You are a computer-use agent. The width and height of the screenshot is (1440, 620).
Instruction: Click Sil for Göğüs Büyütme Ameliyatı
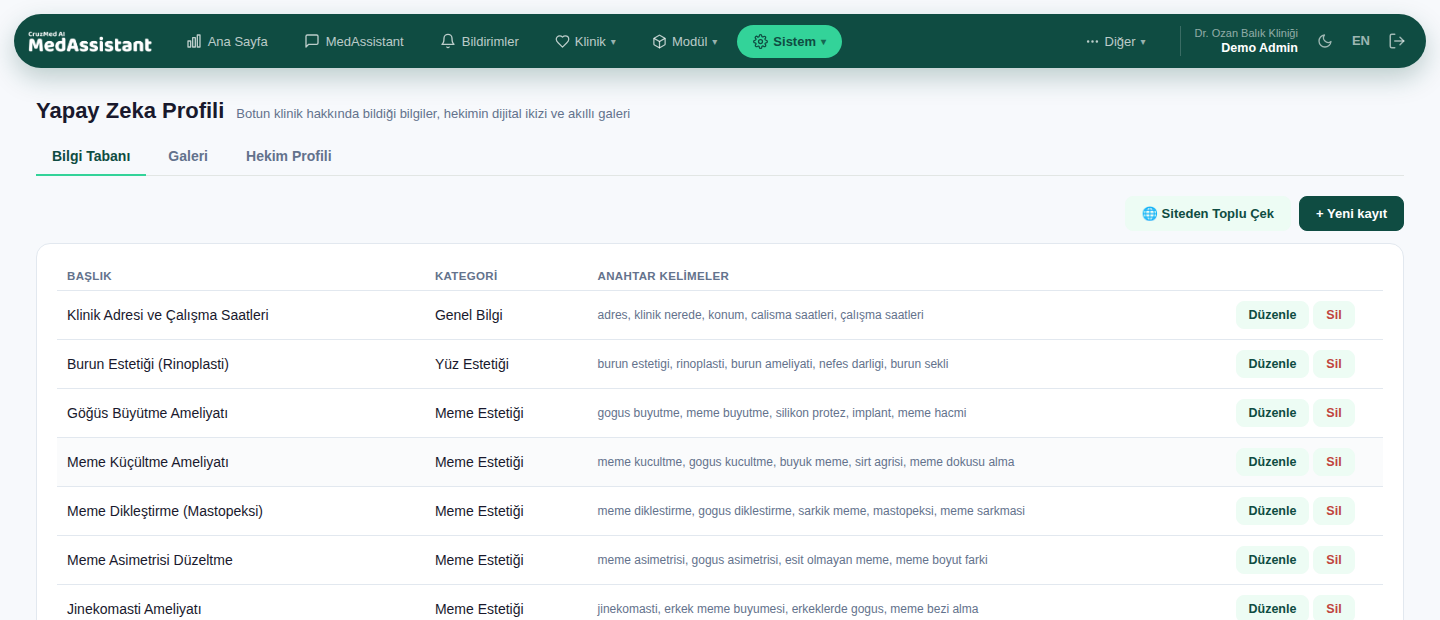tap(1334, 413)
